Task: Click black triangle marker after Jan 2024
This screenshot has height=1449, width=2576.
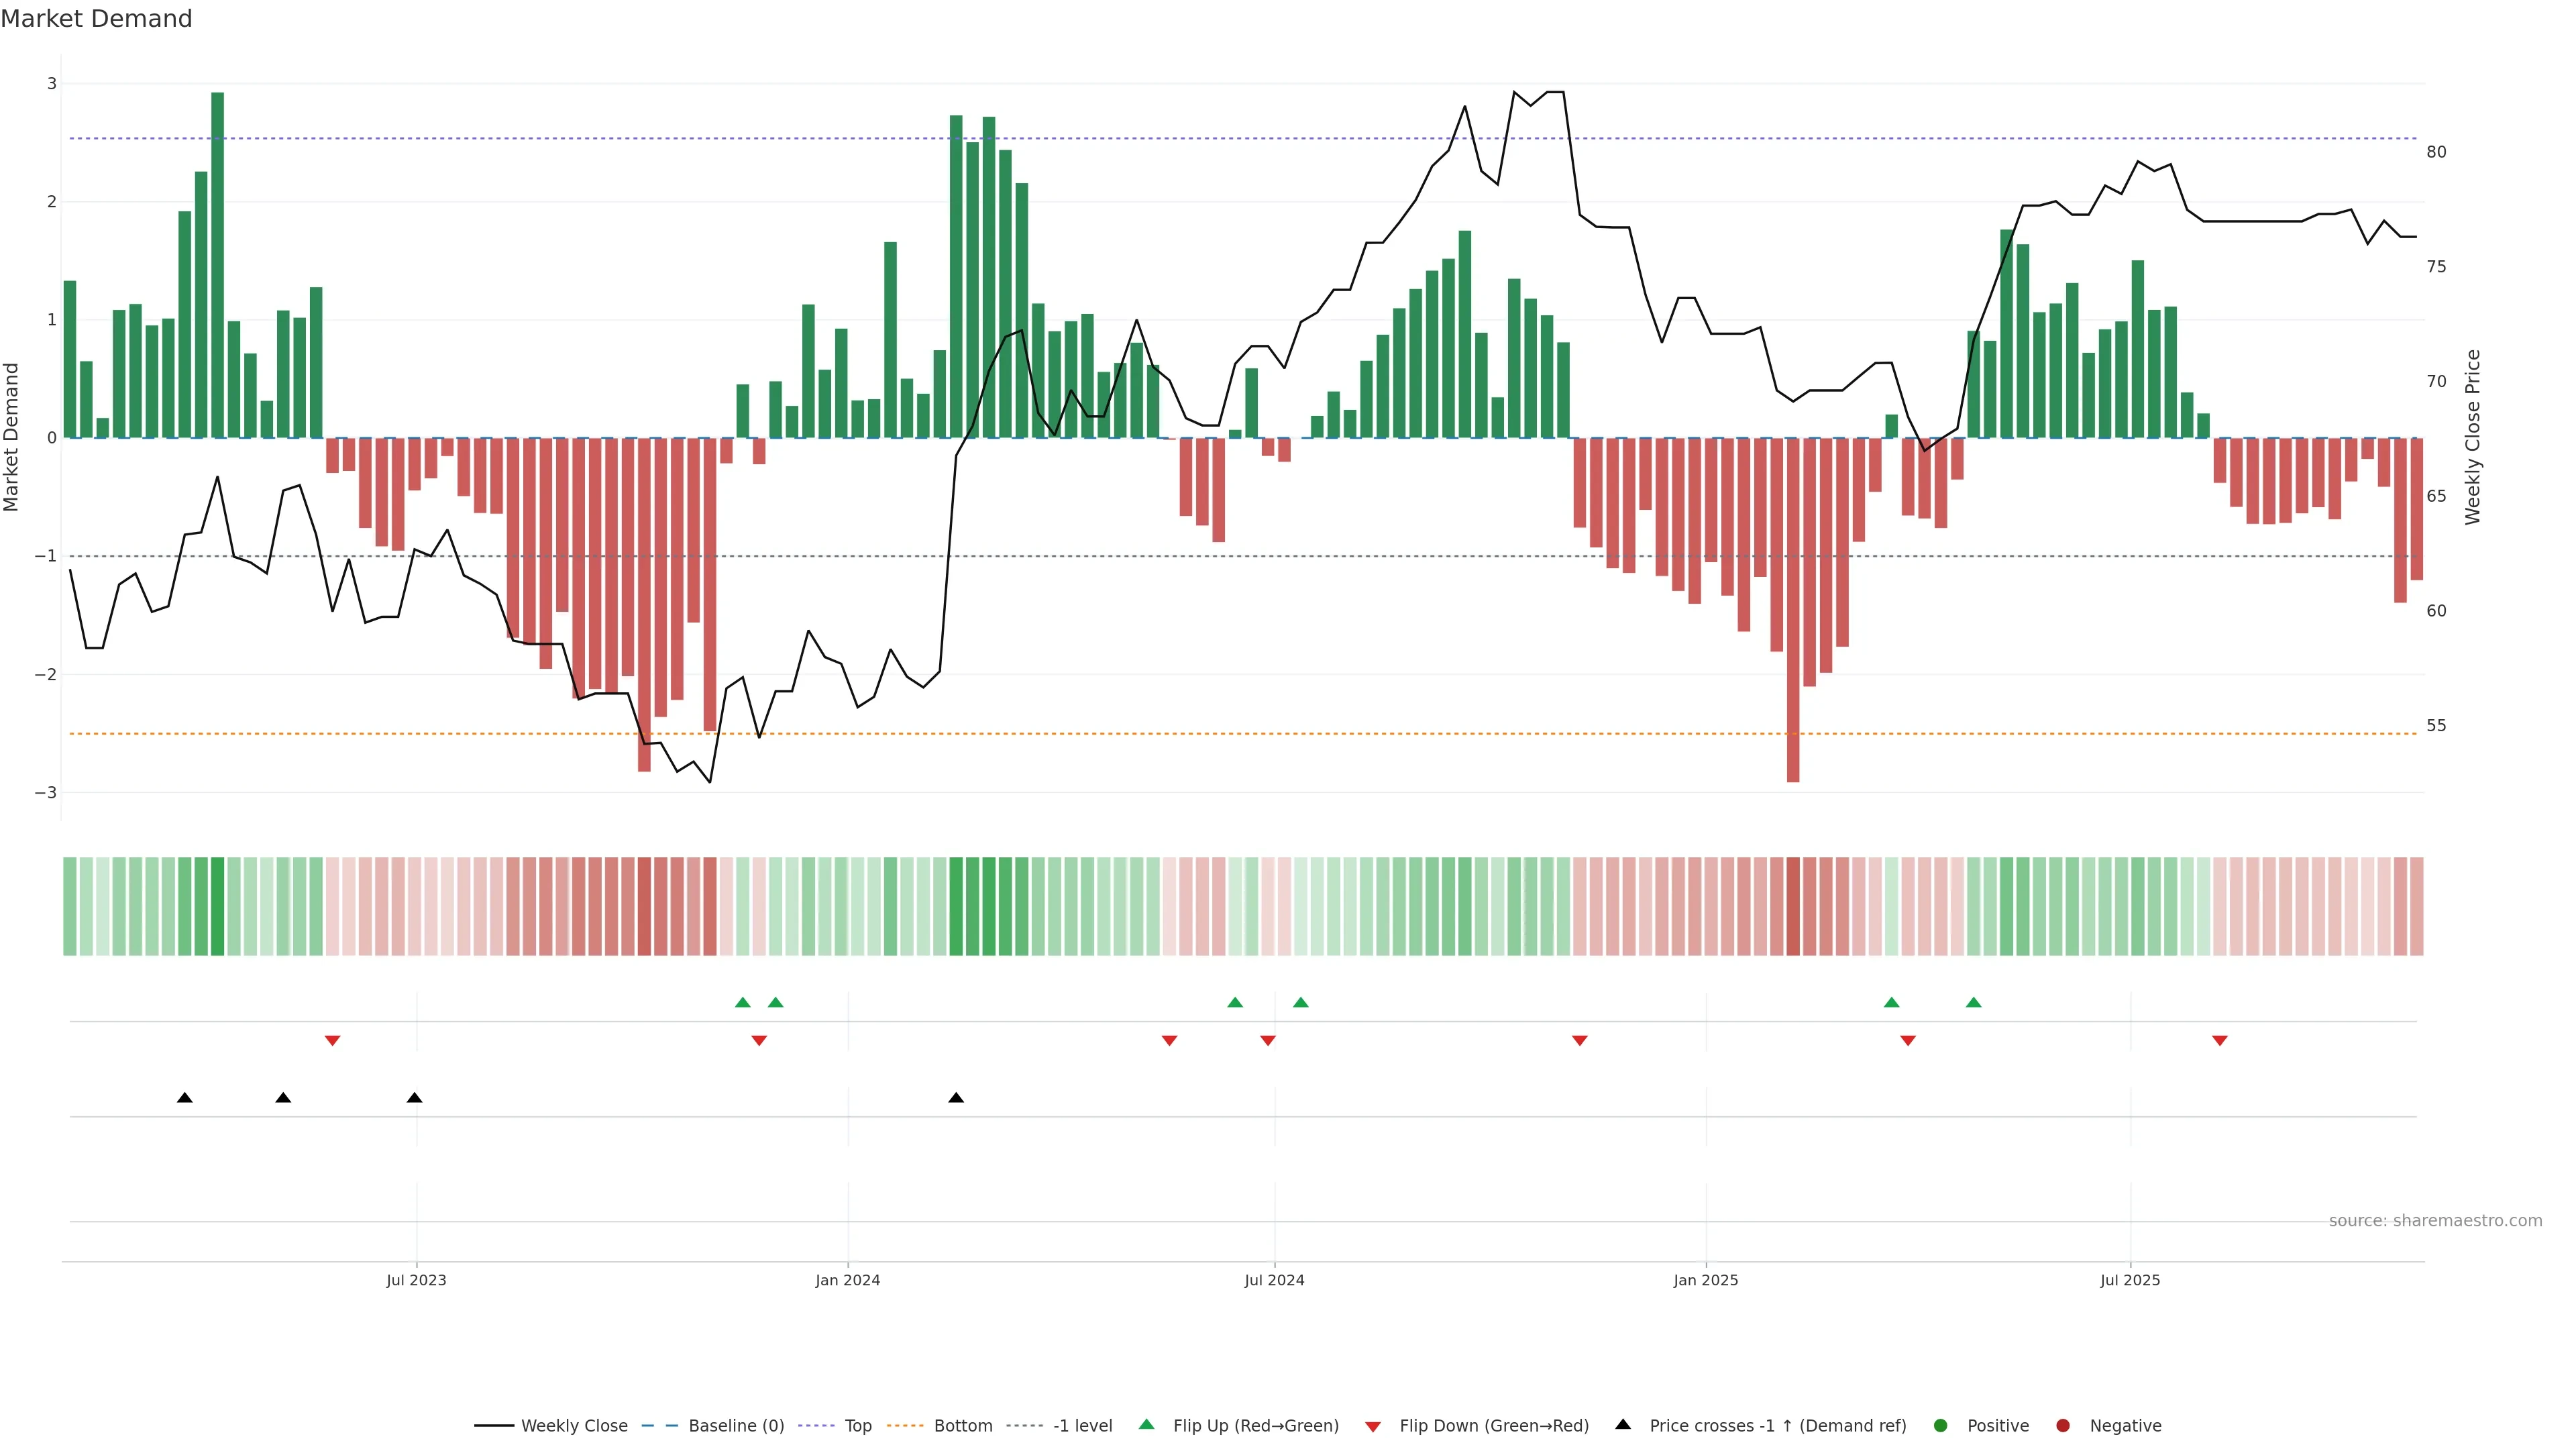Action: point(956,1098)
